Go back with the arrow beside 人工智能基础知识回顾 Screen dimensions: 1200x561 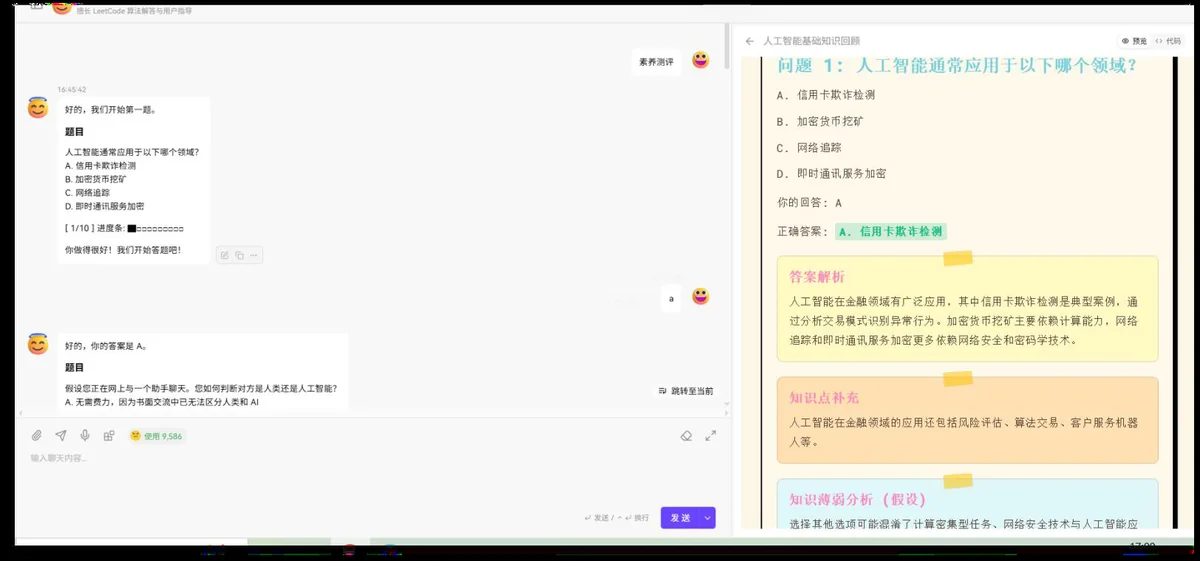(x=749, y=41)
